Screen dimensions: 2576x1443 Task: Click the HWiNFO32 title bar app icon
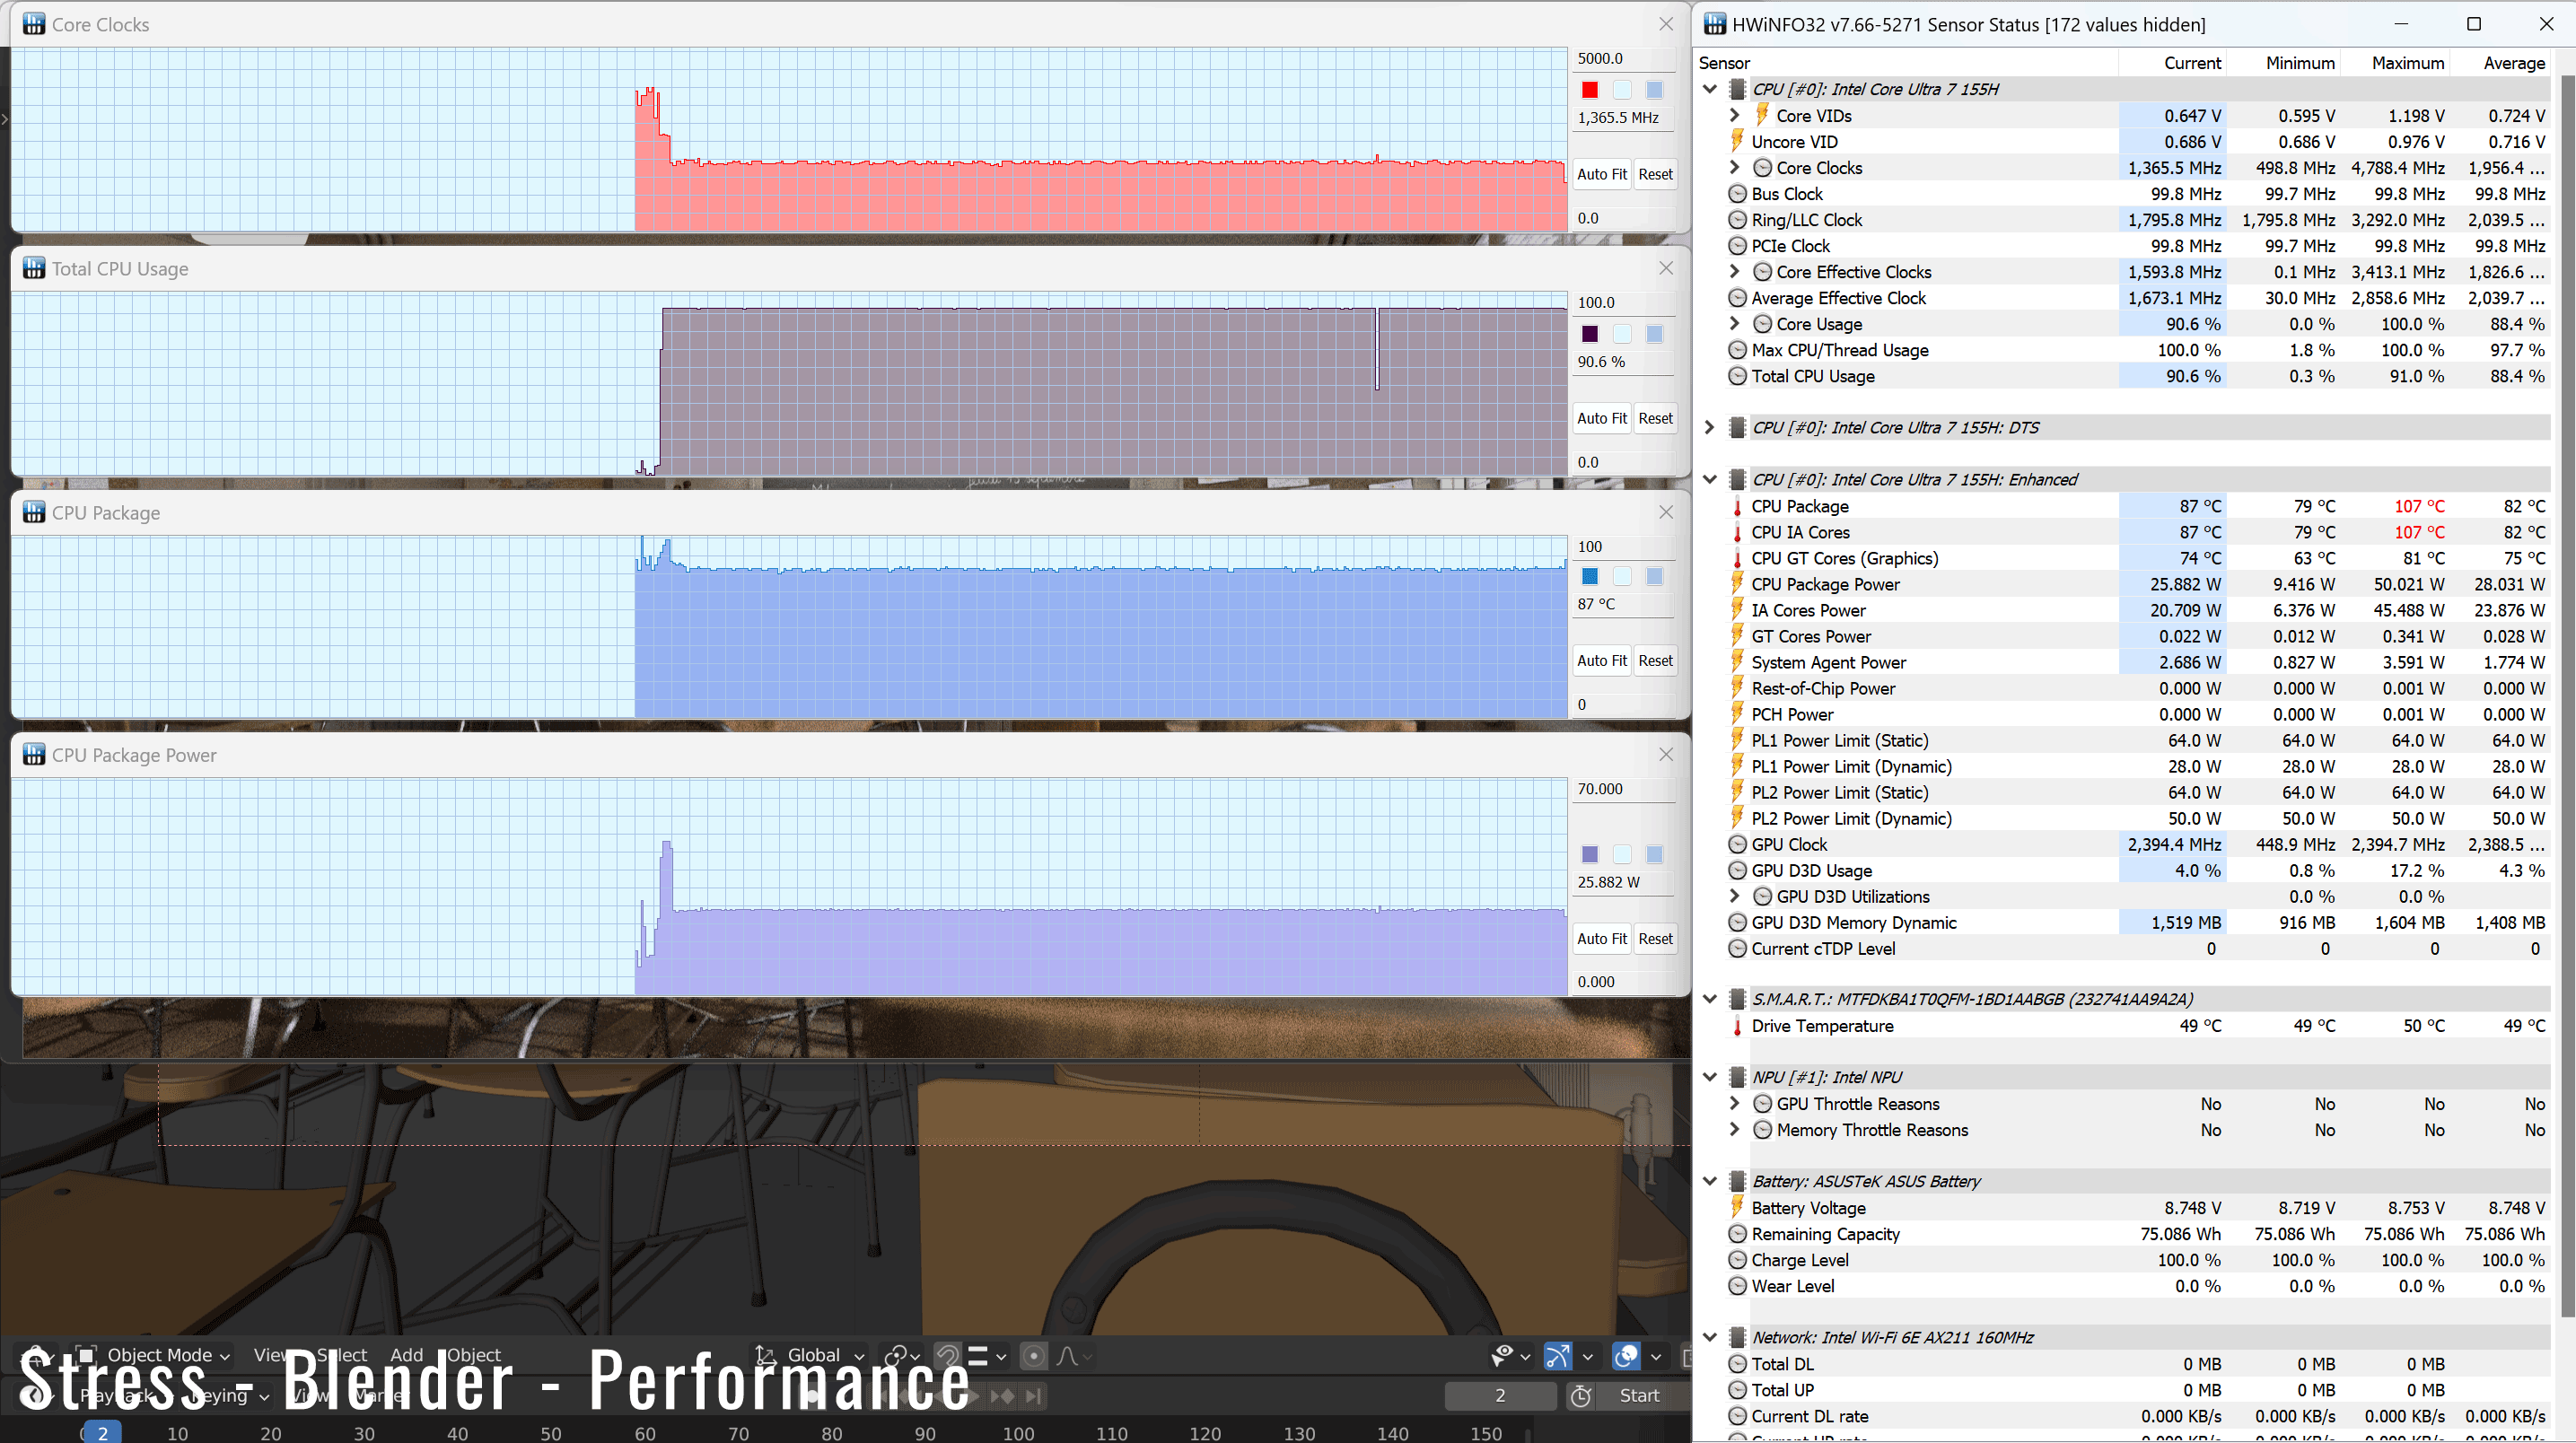1715,24
